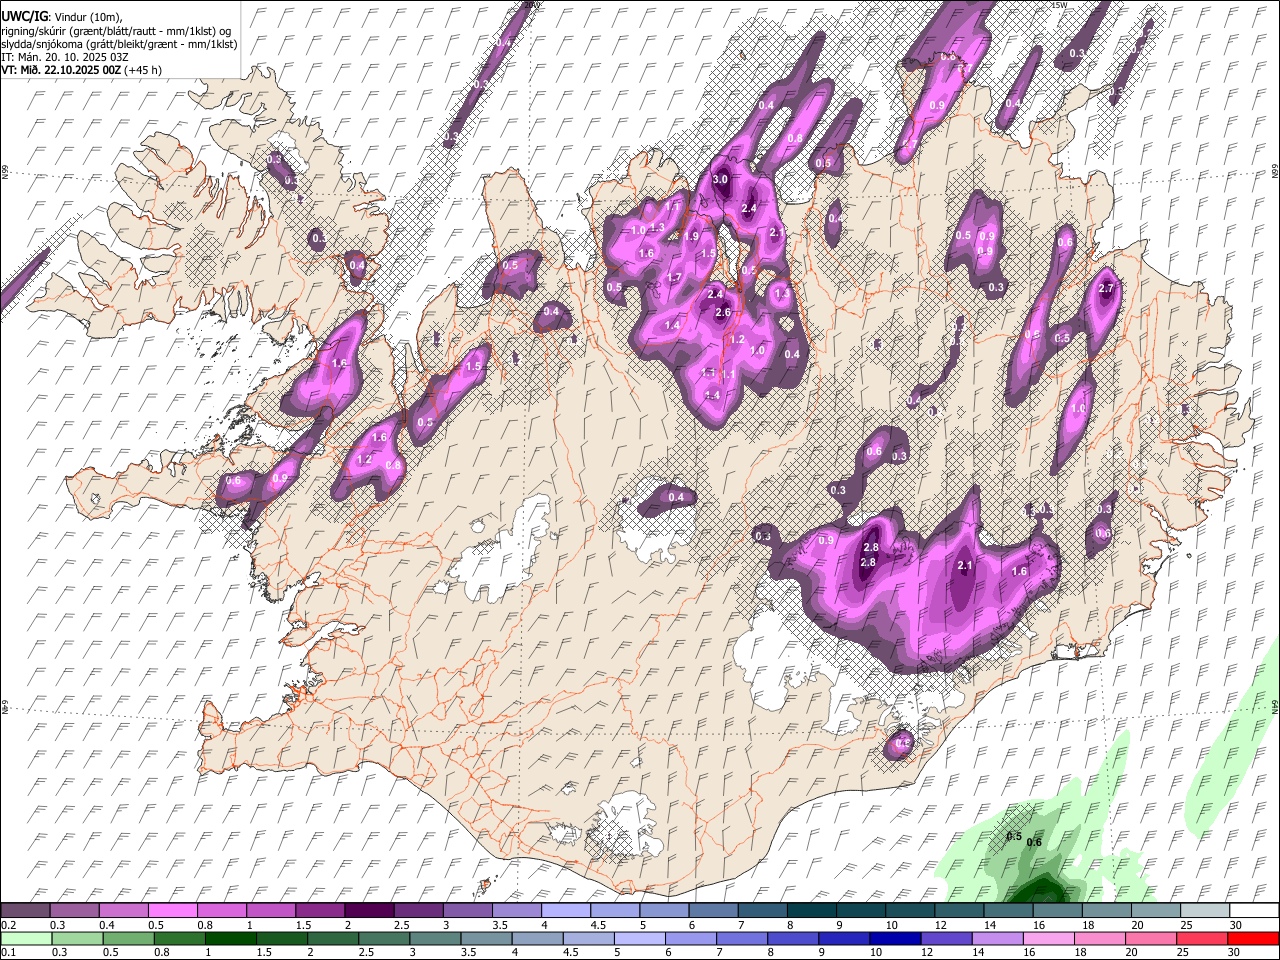Click the initial time text 'IT: Mán. 20. 10. 2025 03Z'
This screenshot has height=960, width=1280.
click(65, 57)
